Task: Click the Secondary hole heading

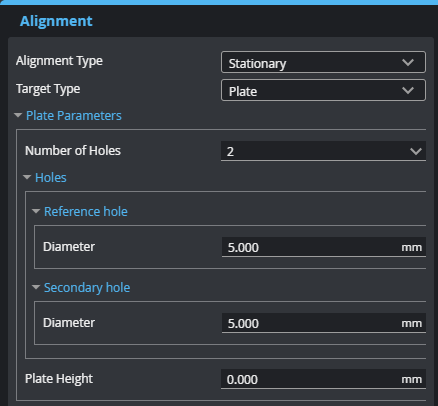Action: (x=87, y=288)
